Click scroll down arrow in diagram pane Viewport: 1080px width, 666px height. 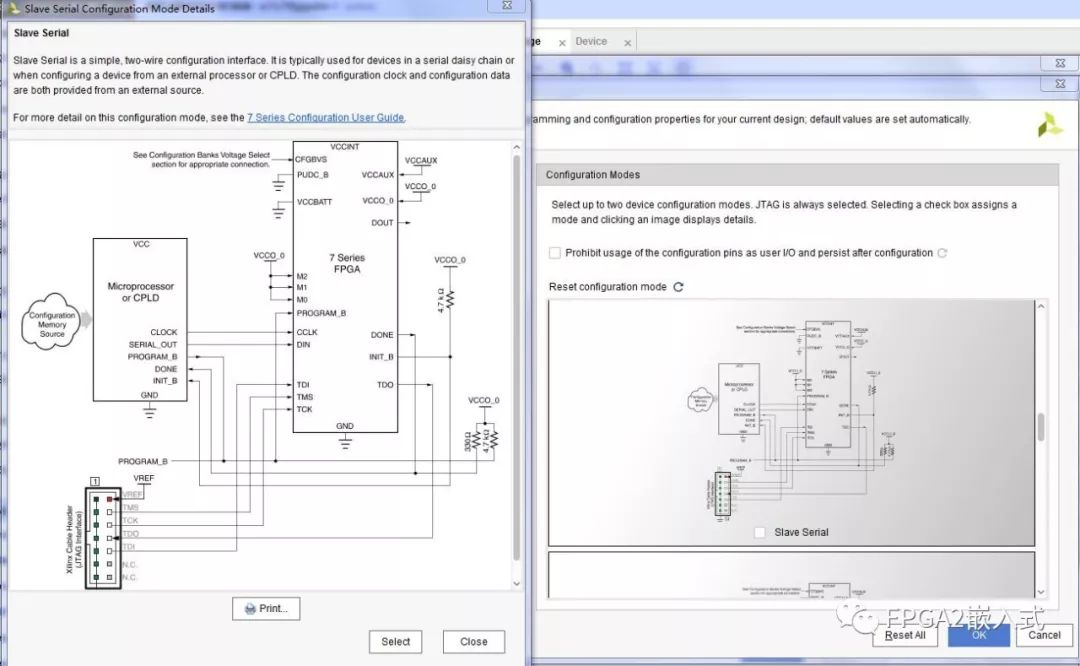click(x=517, y=584)
